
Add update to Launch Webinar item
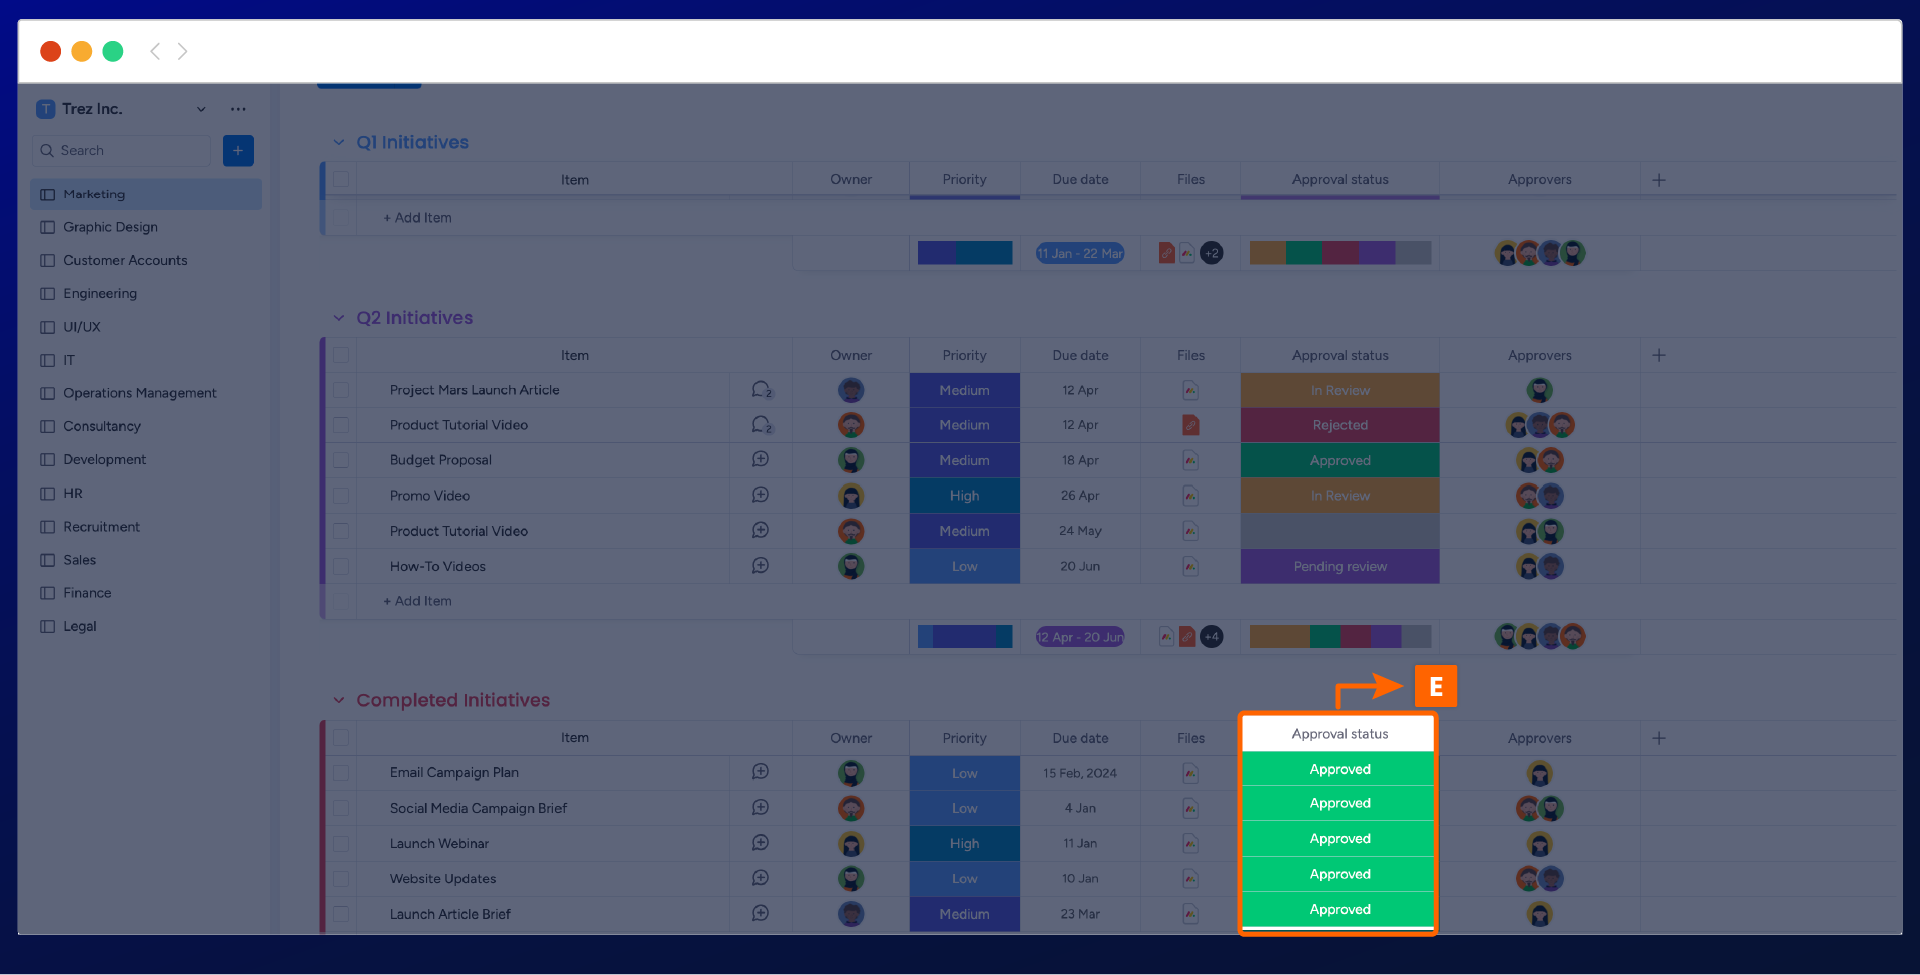pyautogui.click(x=760, y=843)
